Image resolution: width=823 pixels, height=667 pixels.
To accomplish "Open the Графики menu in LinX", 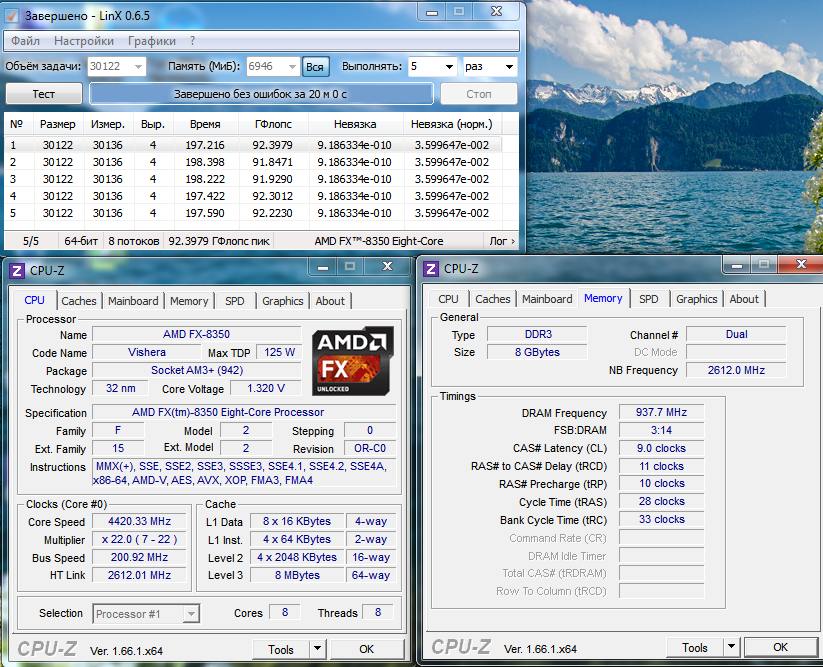I will pos(152,41).
